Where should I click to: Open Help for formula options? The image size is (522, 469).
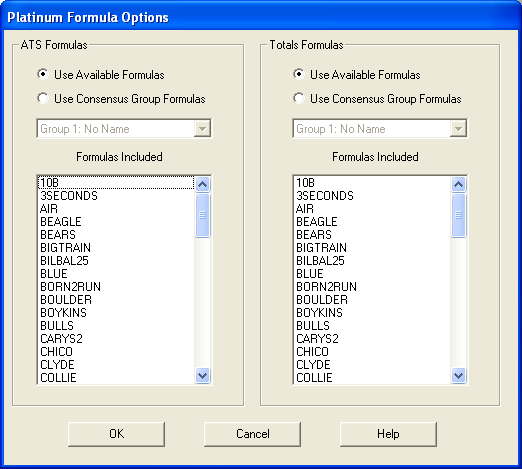pyautogui.click(x=388, y=434)
